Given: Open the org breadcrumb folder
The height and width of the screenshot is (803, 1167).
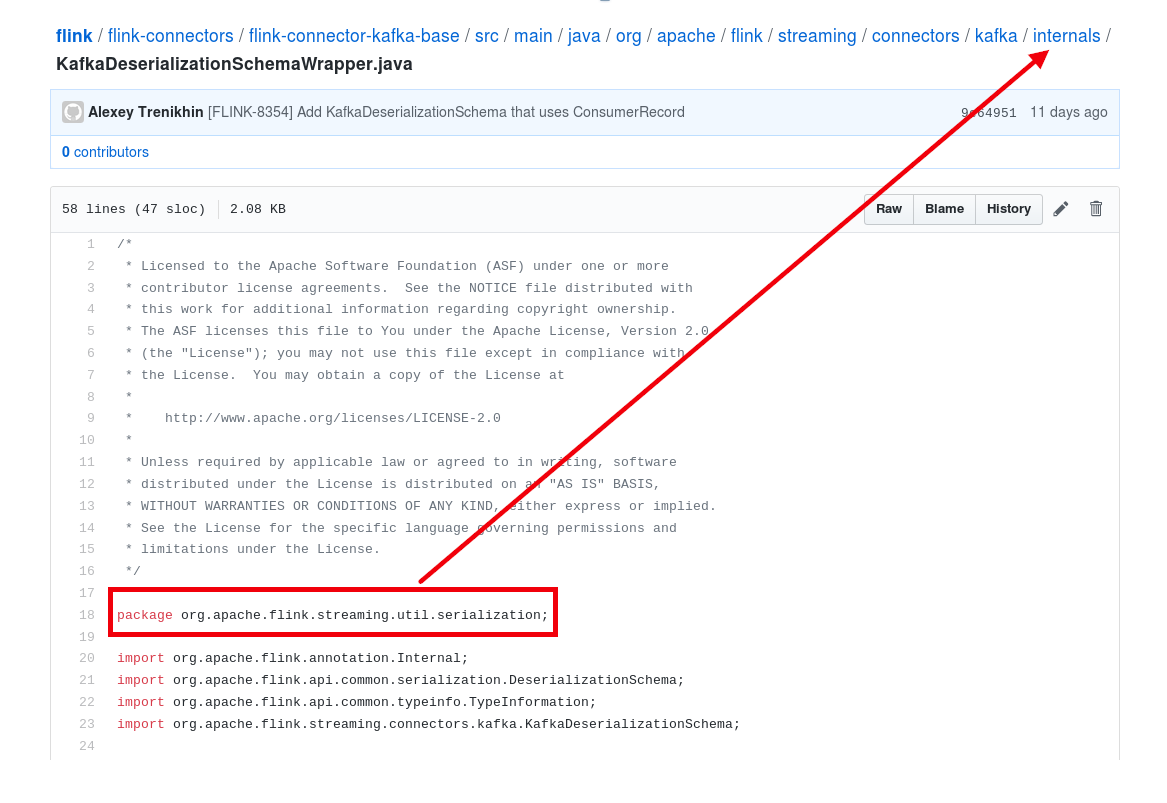Looking at the screenshot, I should [628, 36].
